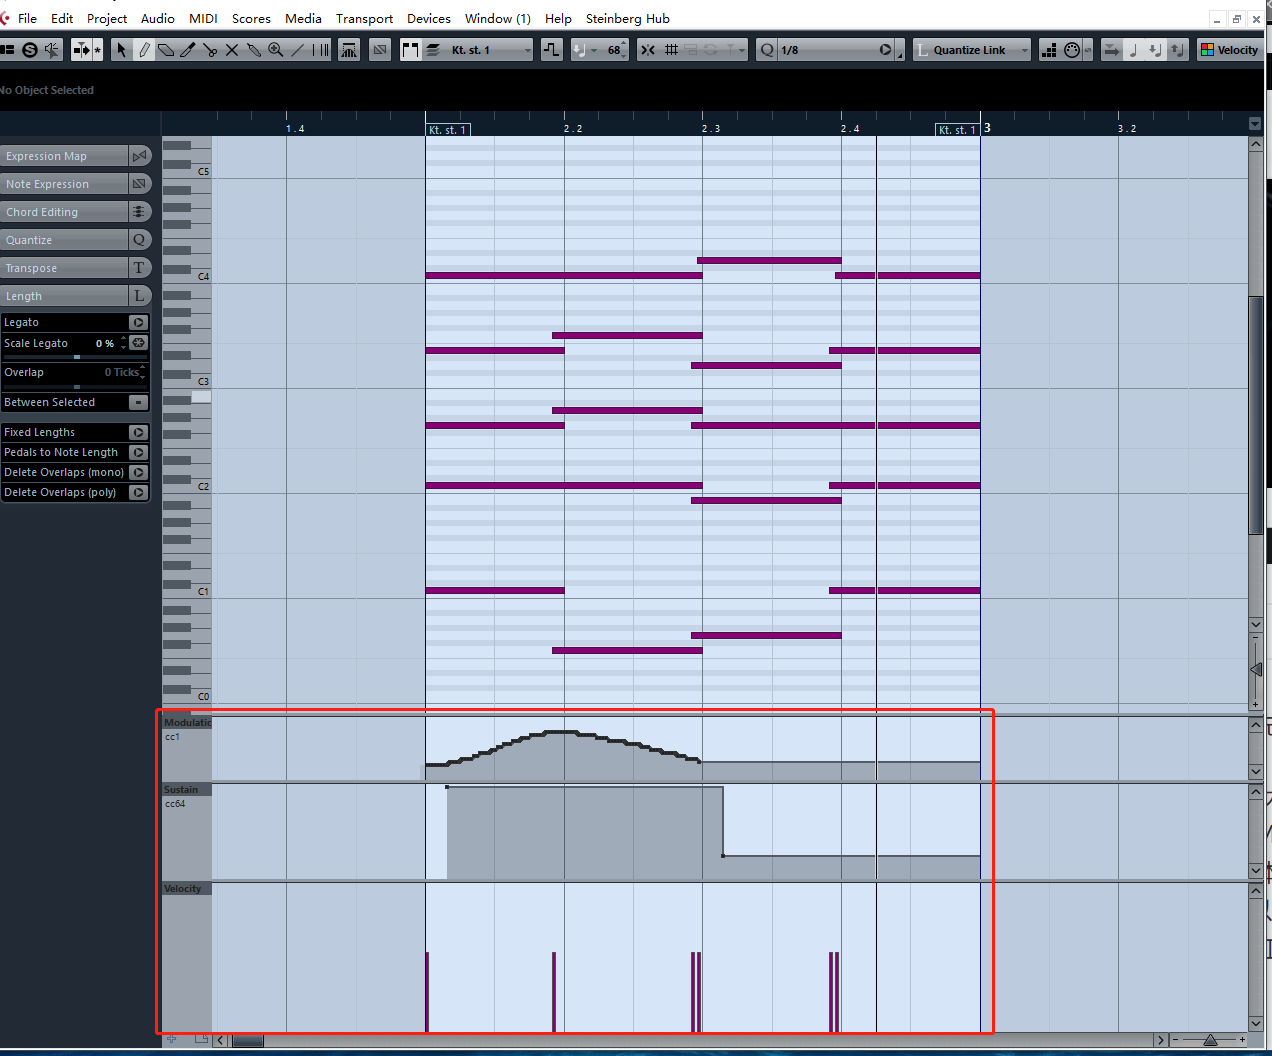Viewport: 1272px width, 1056px height.
Task: Click the Fixed Lengths apply button
Action: (139, 432)
